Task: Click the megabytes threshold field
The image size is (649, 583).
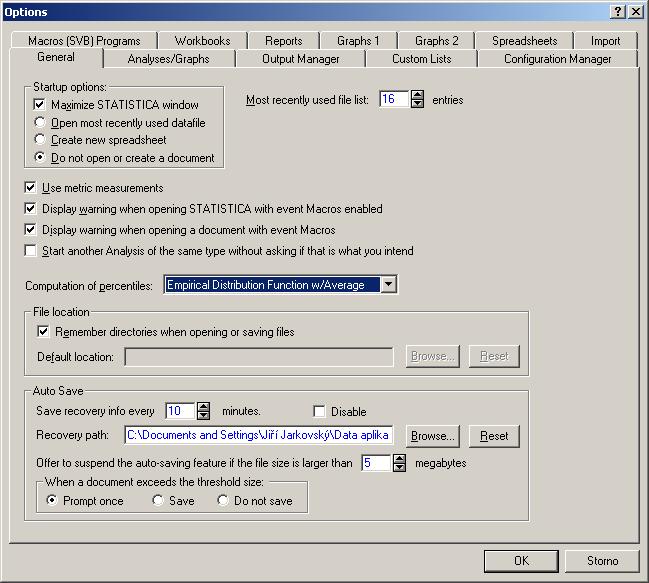Action: pyautogui.click(x=376, y=463)
